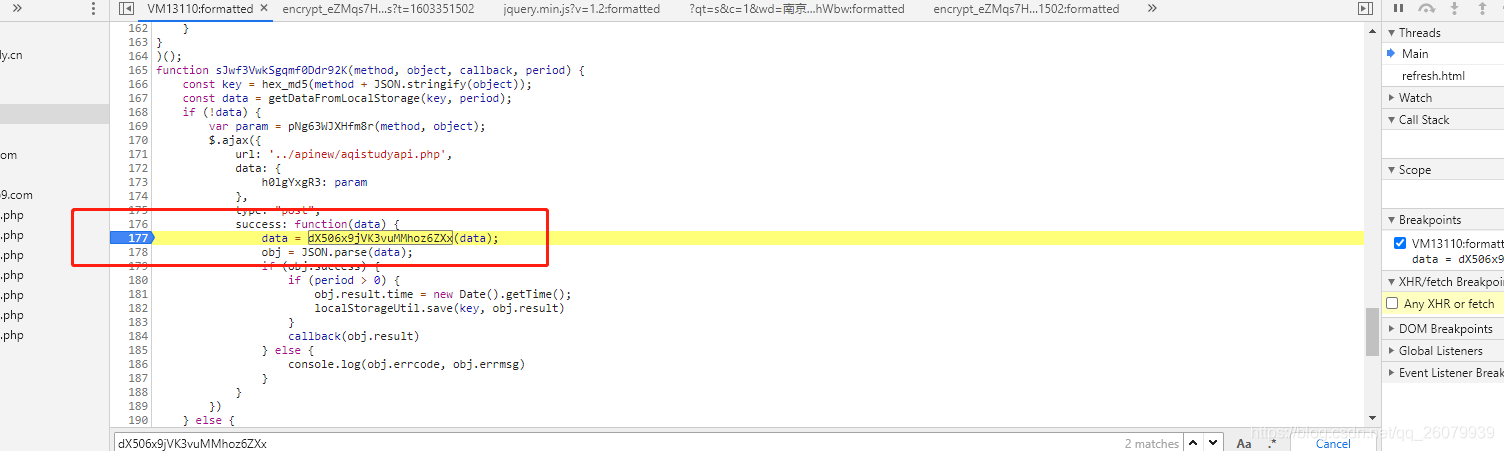Open encrypt_eZMqs7H...1502:formatted tab

pos(1026,9)
